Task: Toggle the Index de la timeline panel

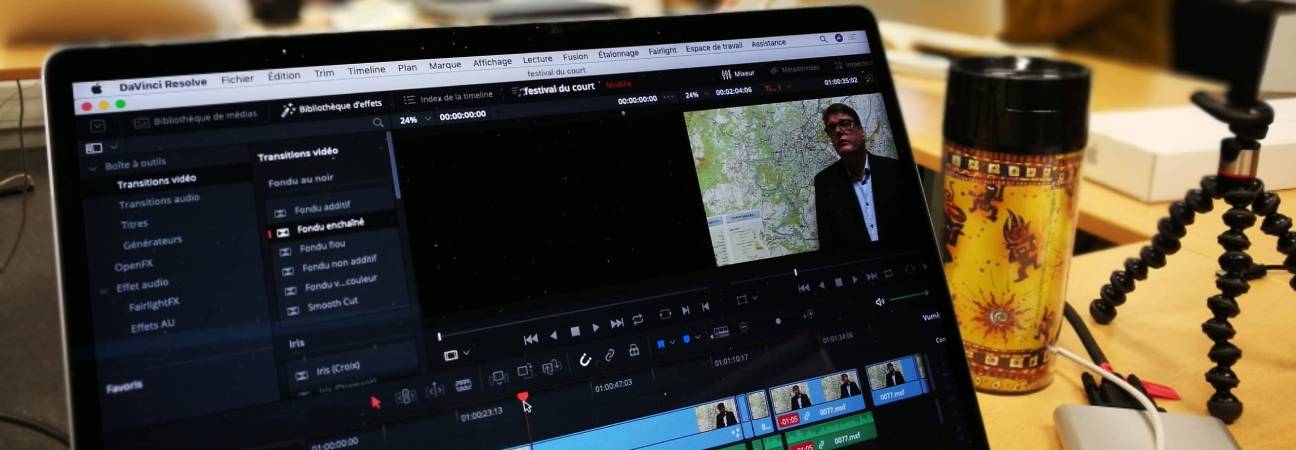Action: tap(447, 97)
